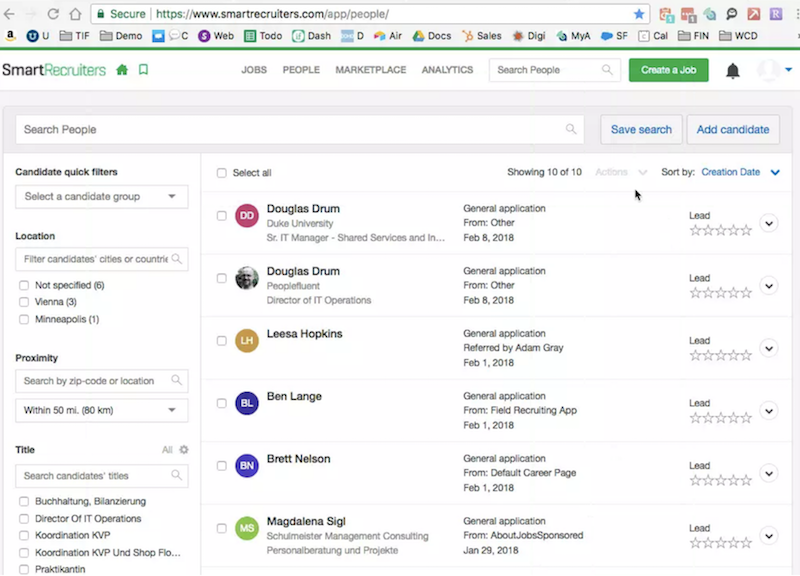Click the Title search magnifier icon
Image resolution: width=800 pixels, height=576 pixels.
tap(177, 475)
